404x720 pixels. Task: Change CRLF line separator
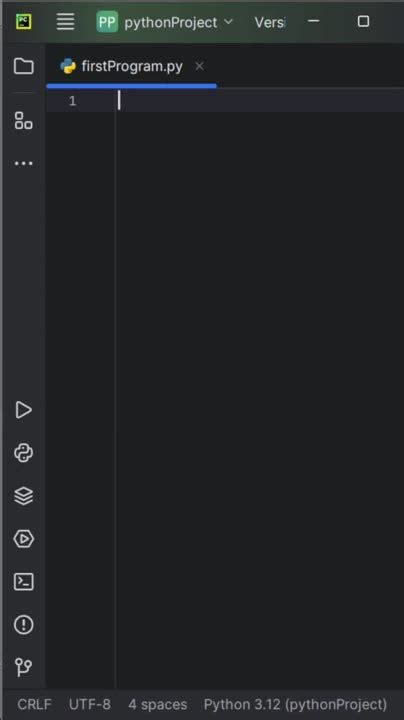tap(34, 704)
